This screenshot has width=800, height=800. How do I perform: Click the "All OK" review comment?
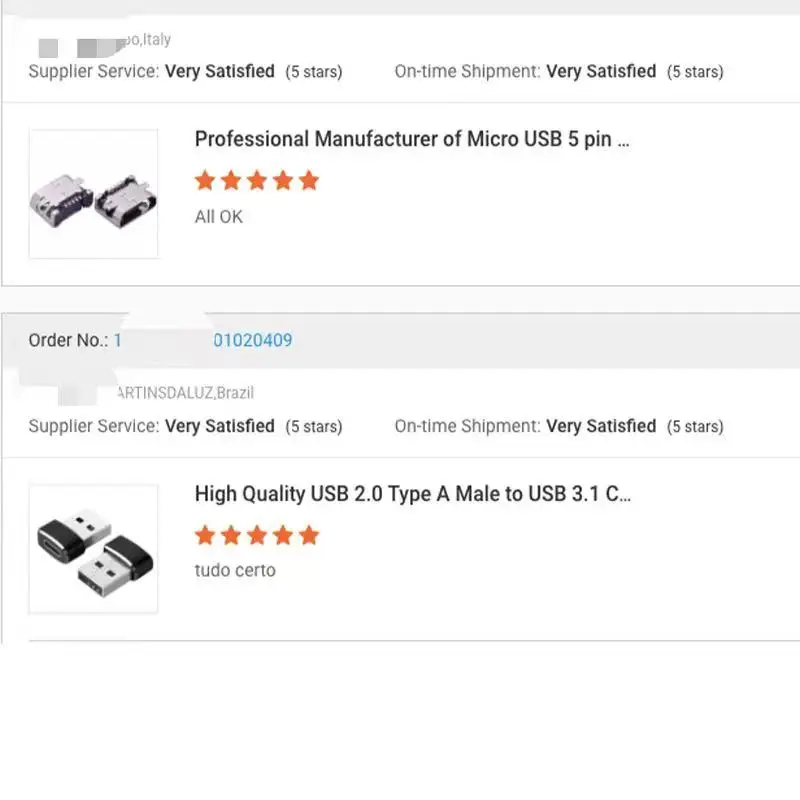[218, 216]
